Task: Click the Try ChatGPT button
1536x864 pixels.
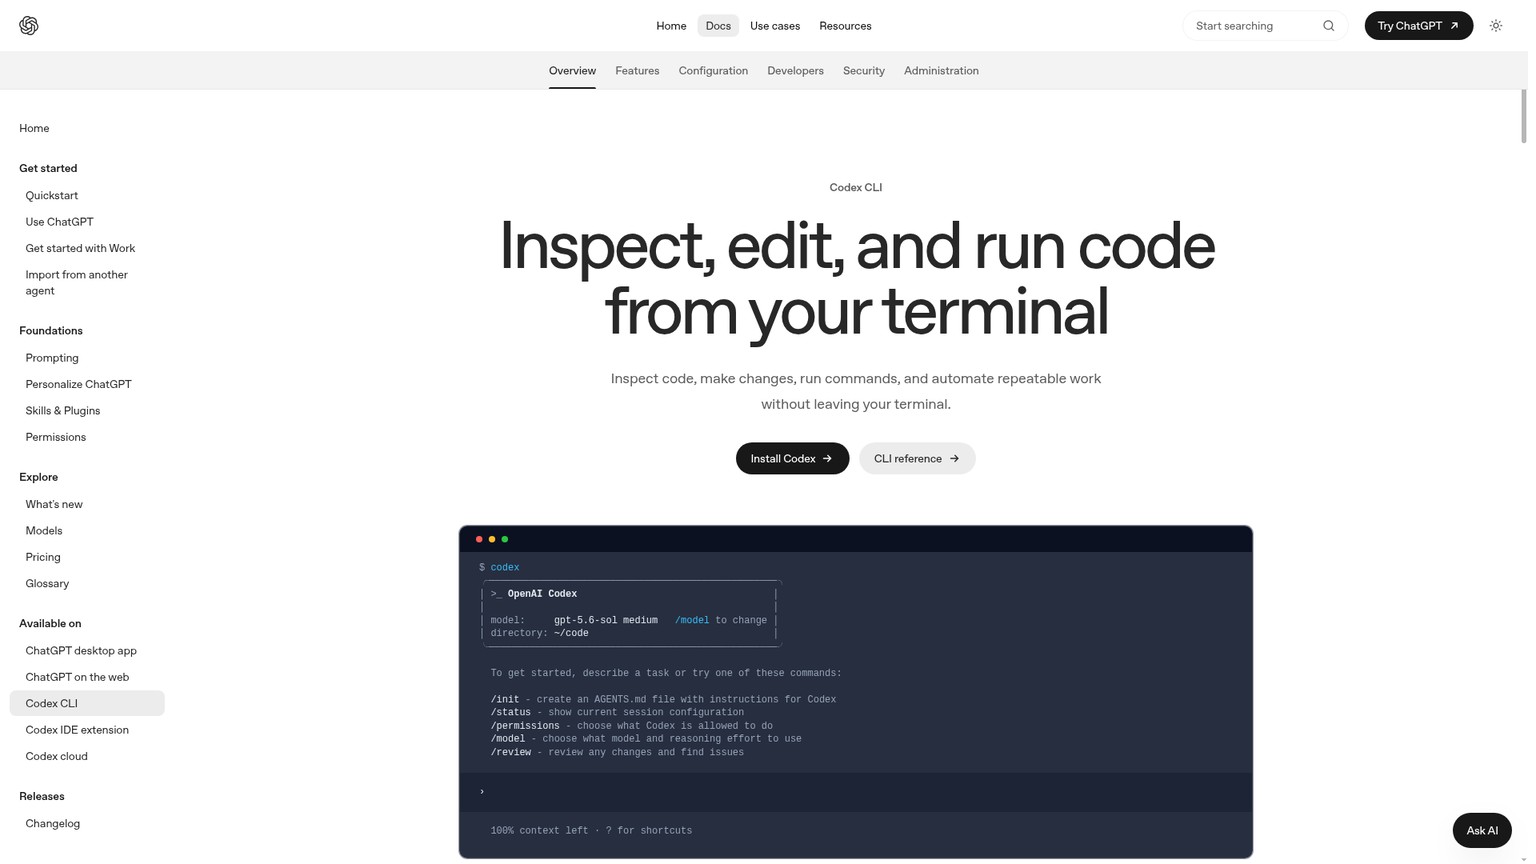Action: [x=1418, y=26]
